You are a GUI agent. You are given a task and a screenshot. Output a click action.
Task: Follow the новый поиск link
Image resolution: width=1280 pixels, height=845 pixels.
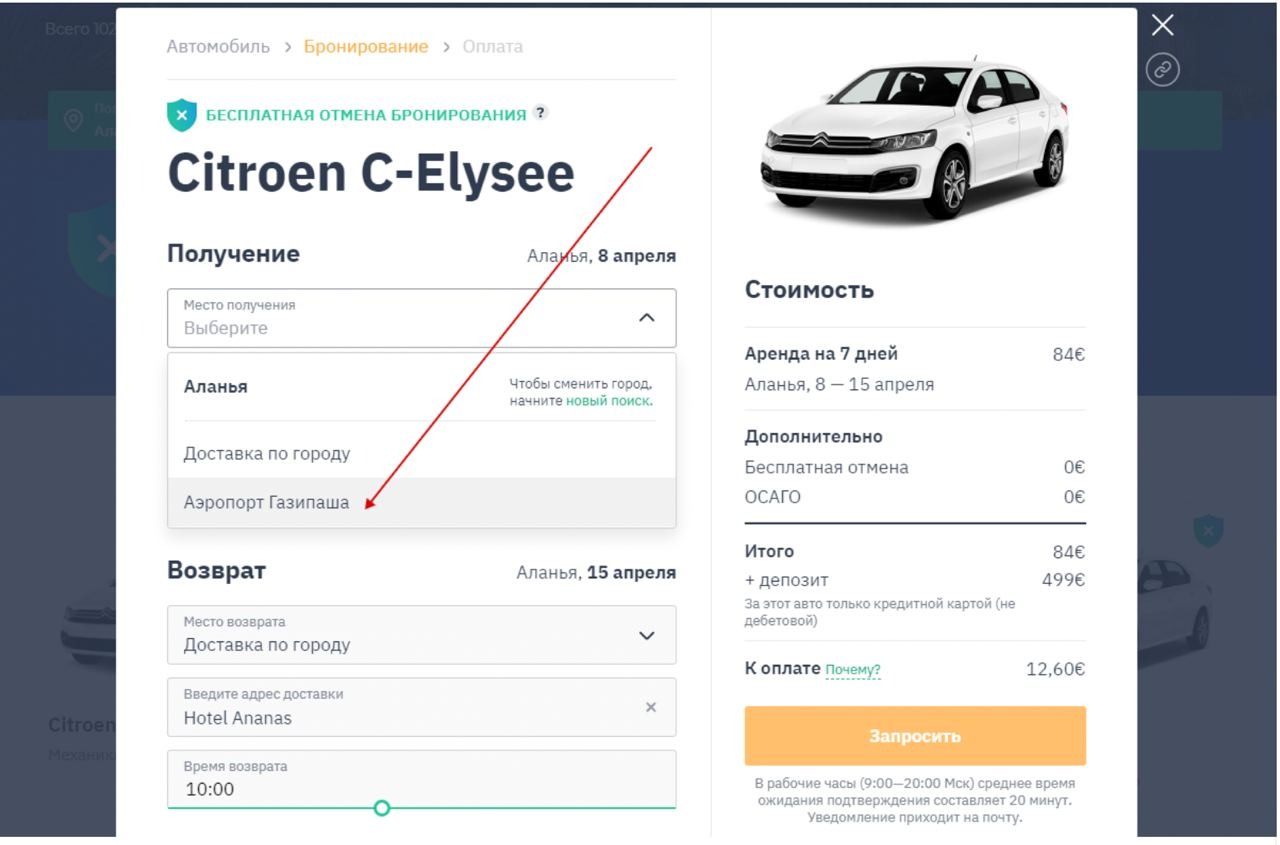pos(608,401)
